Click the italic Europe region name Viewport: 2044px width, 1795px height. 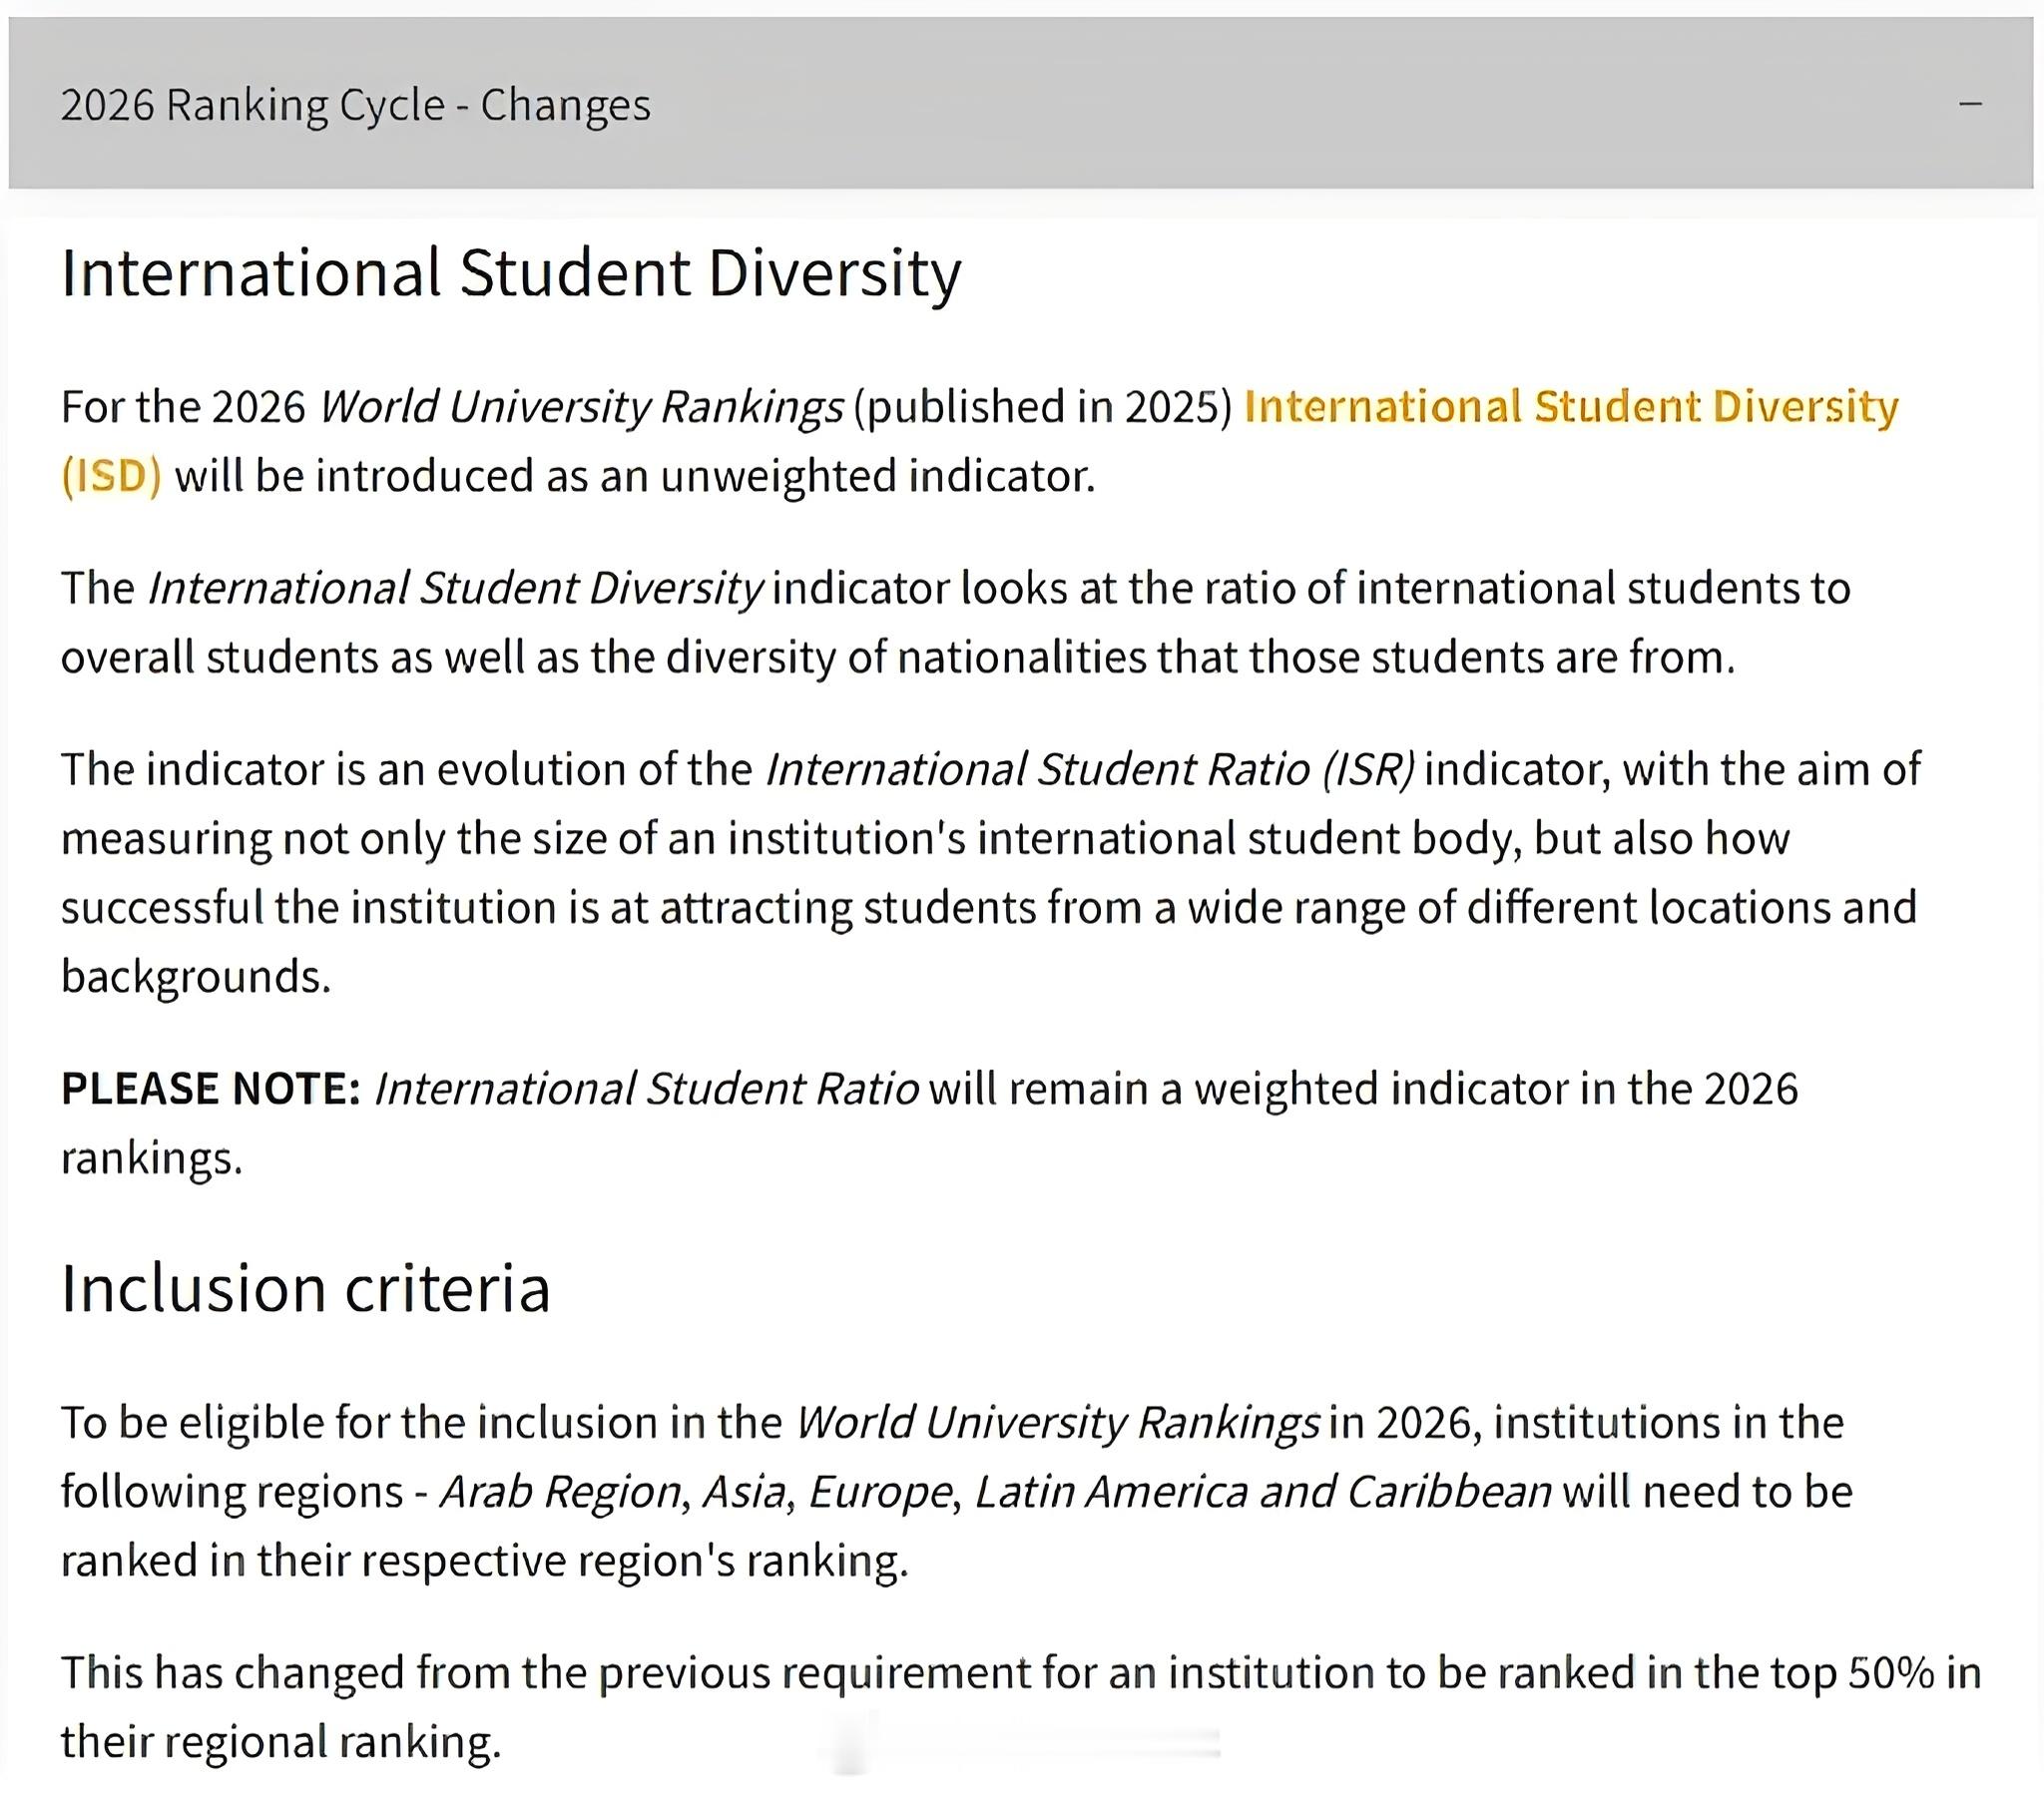pyautogui.click(x=879, y=1491)
